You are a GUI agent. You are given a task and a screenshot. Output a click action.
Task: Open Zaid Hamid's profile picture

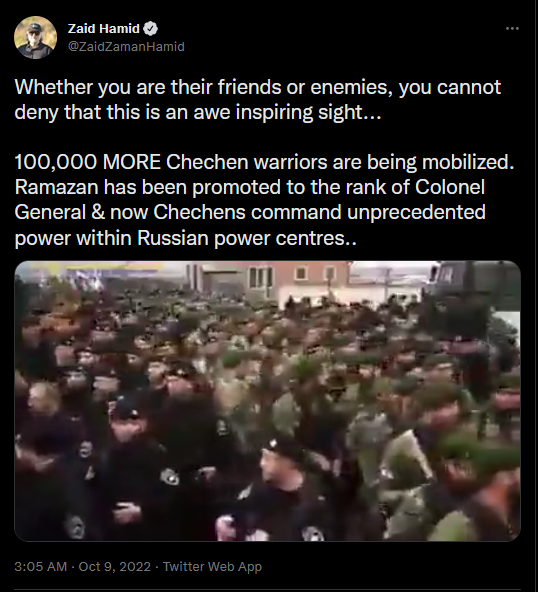tap(35, 37)
